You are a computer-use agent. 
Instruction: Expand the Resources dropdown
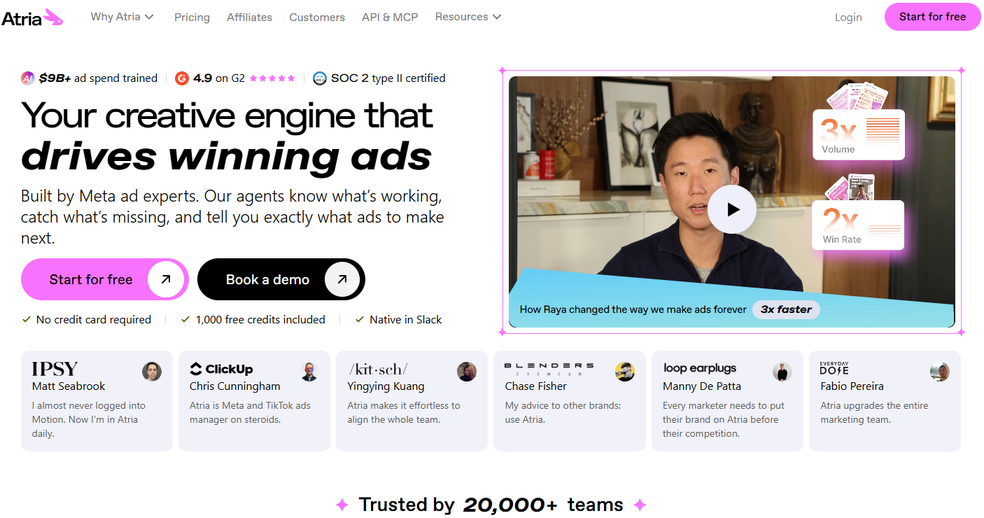pos(468,17)
